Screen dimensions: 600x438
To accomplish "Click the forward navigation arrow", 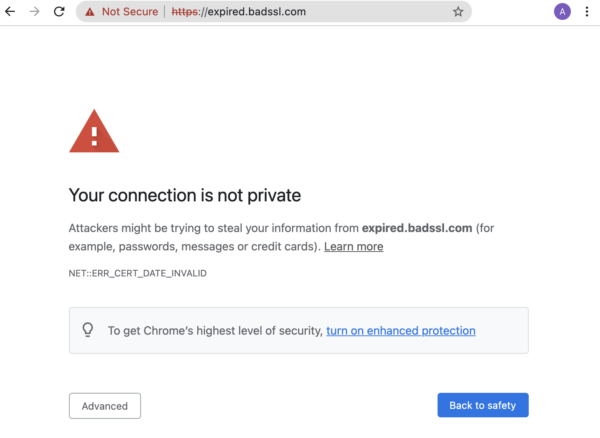I will point(35,12).
